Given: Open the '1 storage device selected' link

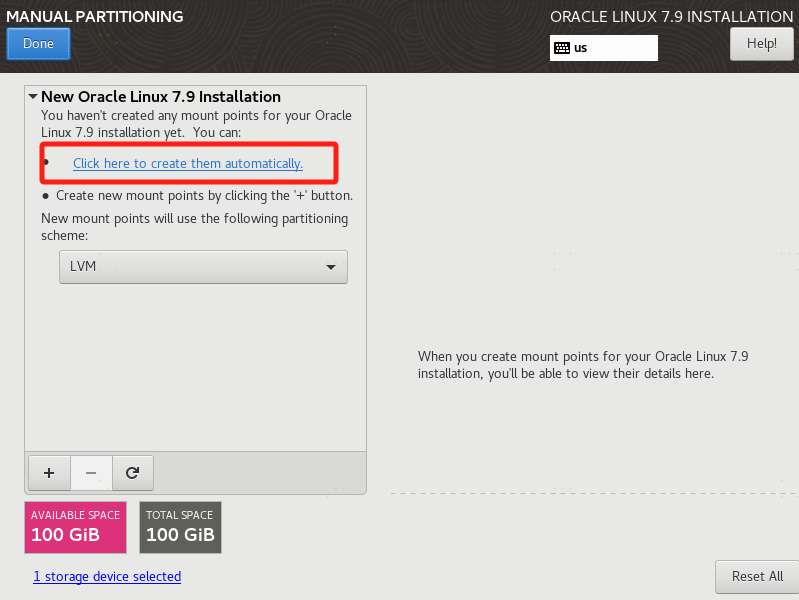Looking at the screenshot, I should 107,576.
